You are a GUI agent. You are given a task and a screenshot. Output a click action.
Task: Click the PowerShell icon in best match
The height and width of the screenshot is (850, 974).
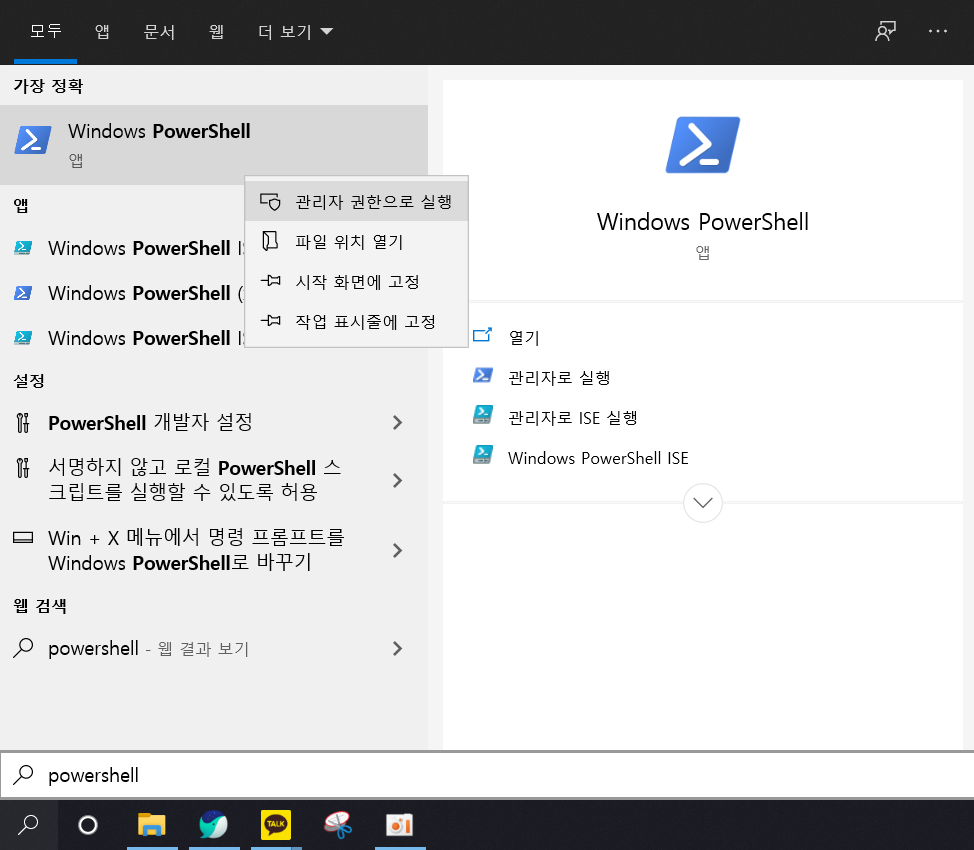point(33,140)
